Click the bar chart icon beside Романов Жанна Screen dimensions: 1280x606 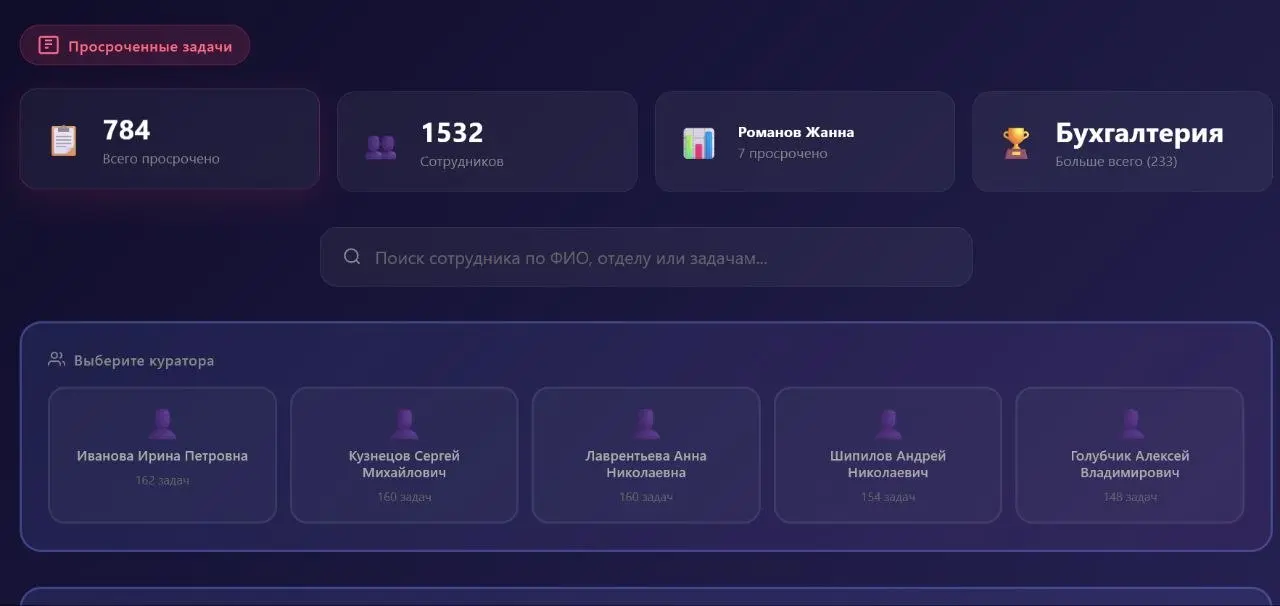click(x=699, y=143)
